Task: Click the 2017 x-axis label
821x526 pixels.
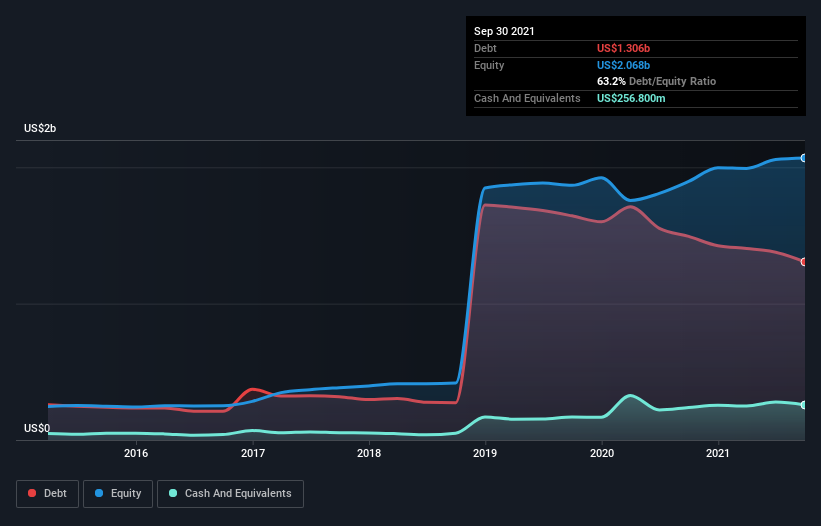Action: pyautogui.click(x=253, y=453)
